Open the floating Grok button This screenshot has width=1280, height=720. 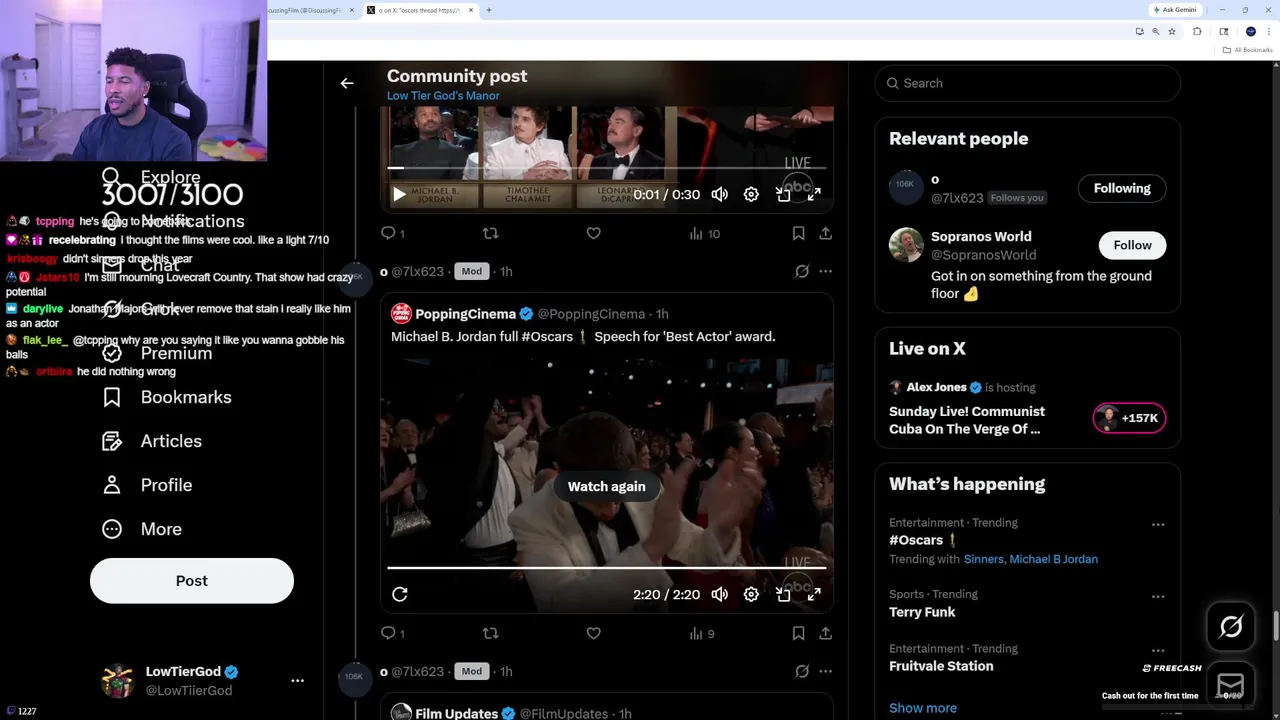click(1231, 627)
